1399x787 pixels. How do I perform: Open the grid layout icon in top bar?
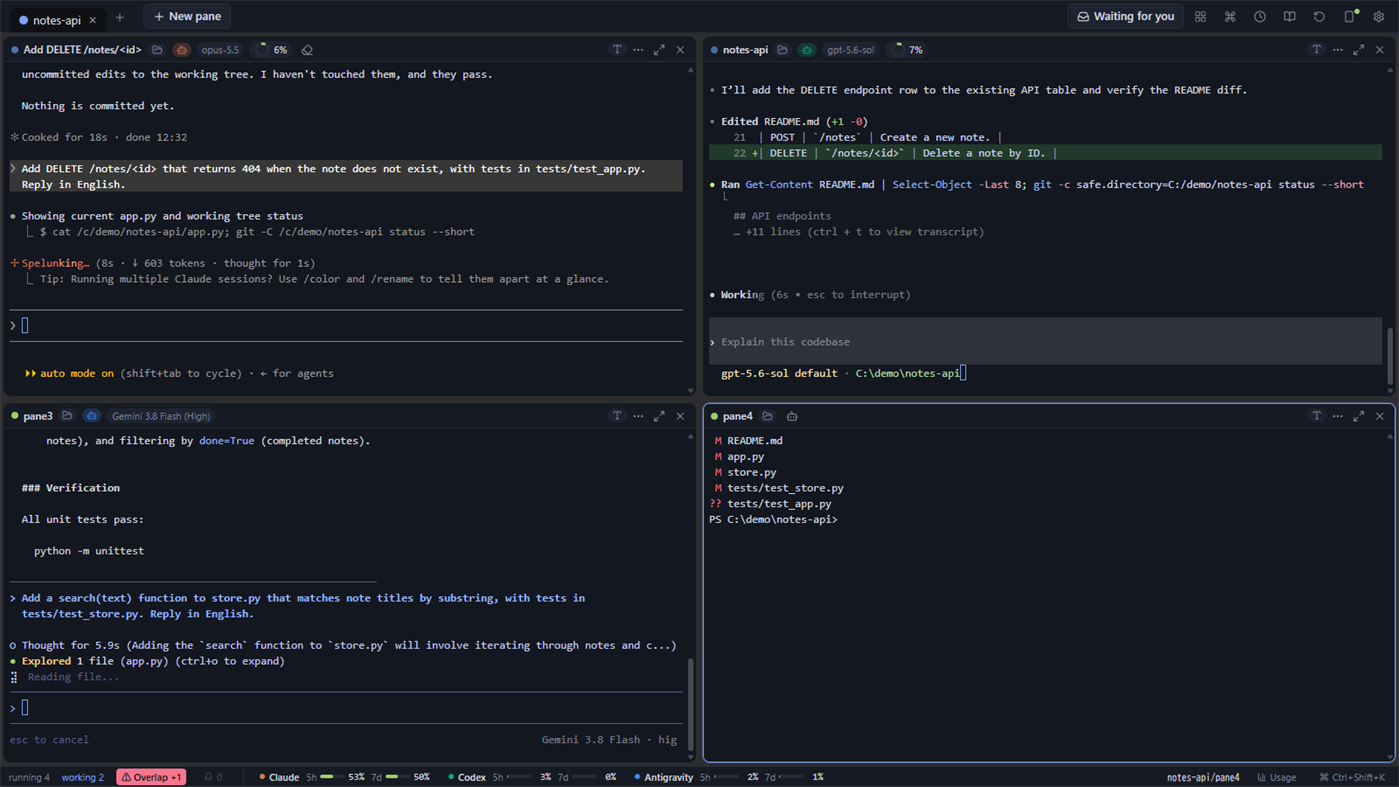pos(1200,17)
